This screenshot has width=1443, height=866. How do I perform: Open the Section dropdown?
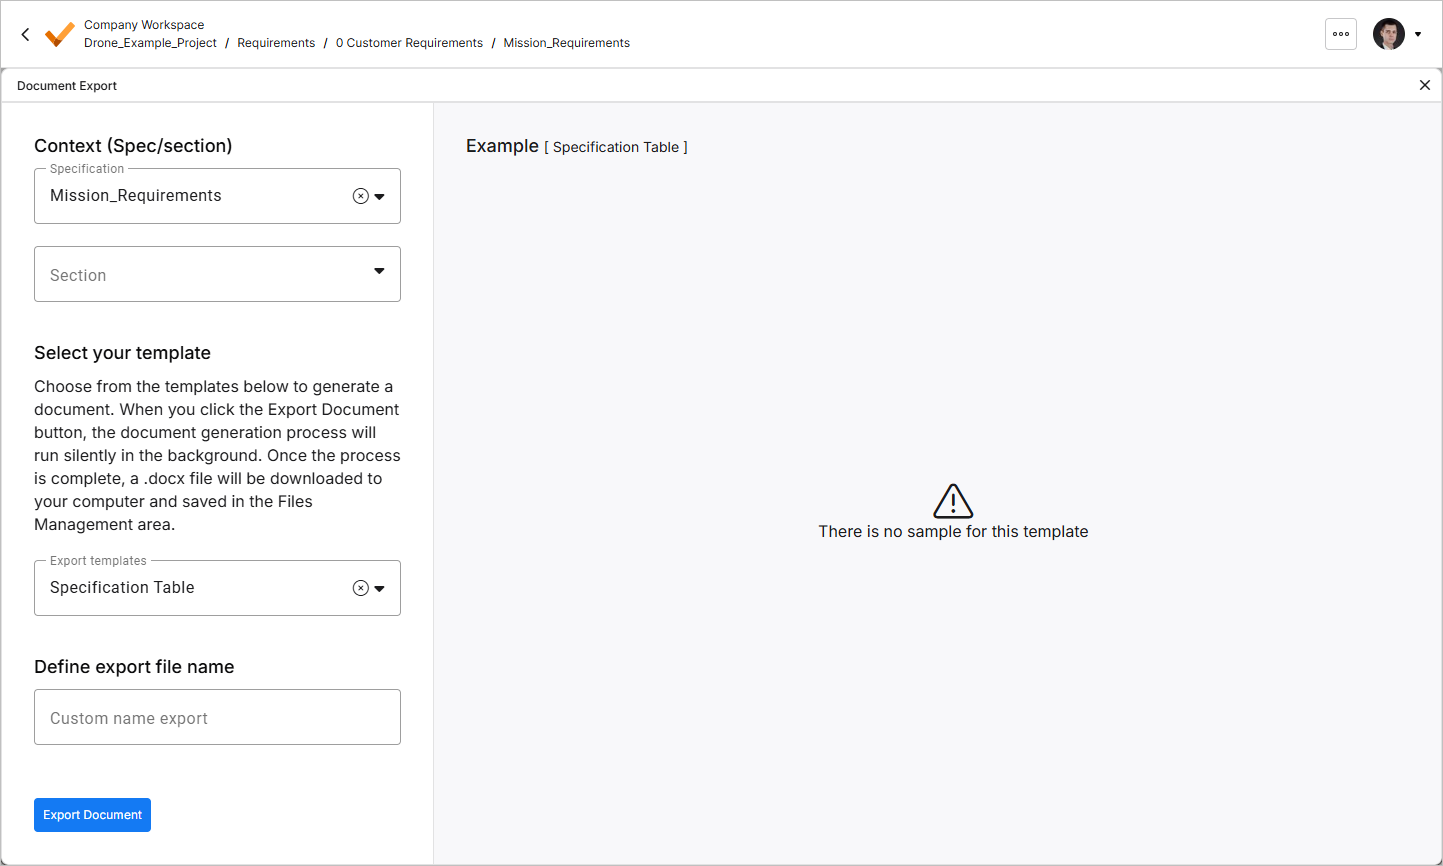(x=217, y=274)
